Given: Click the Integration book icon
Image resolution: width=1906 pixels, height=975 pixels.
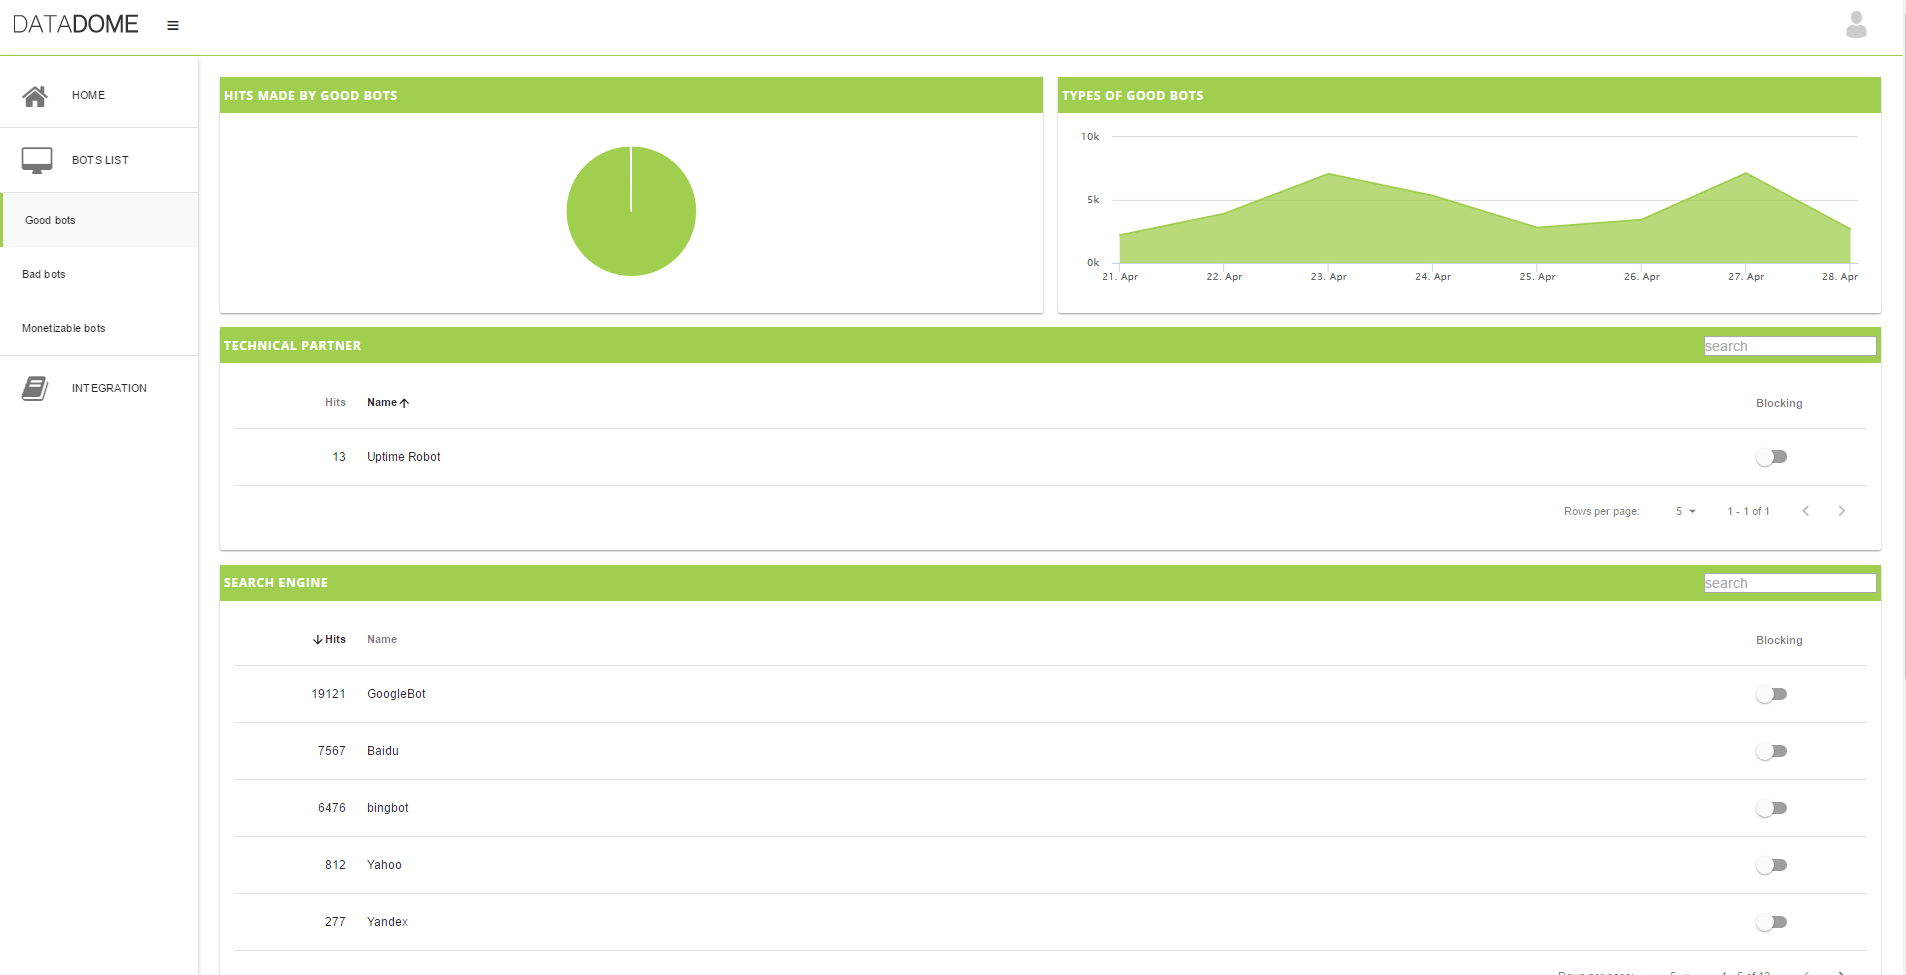Looking at the screenshot, I should [x=35, y=388].
